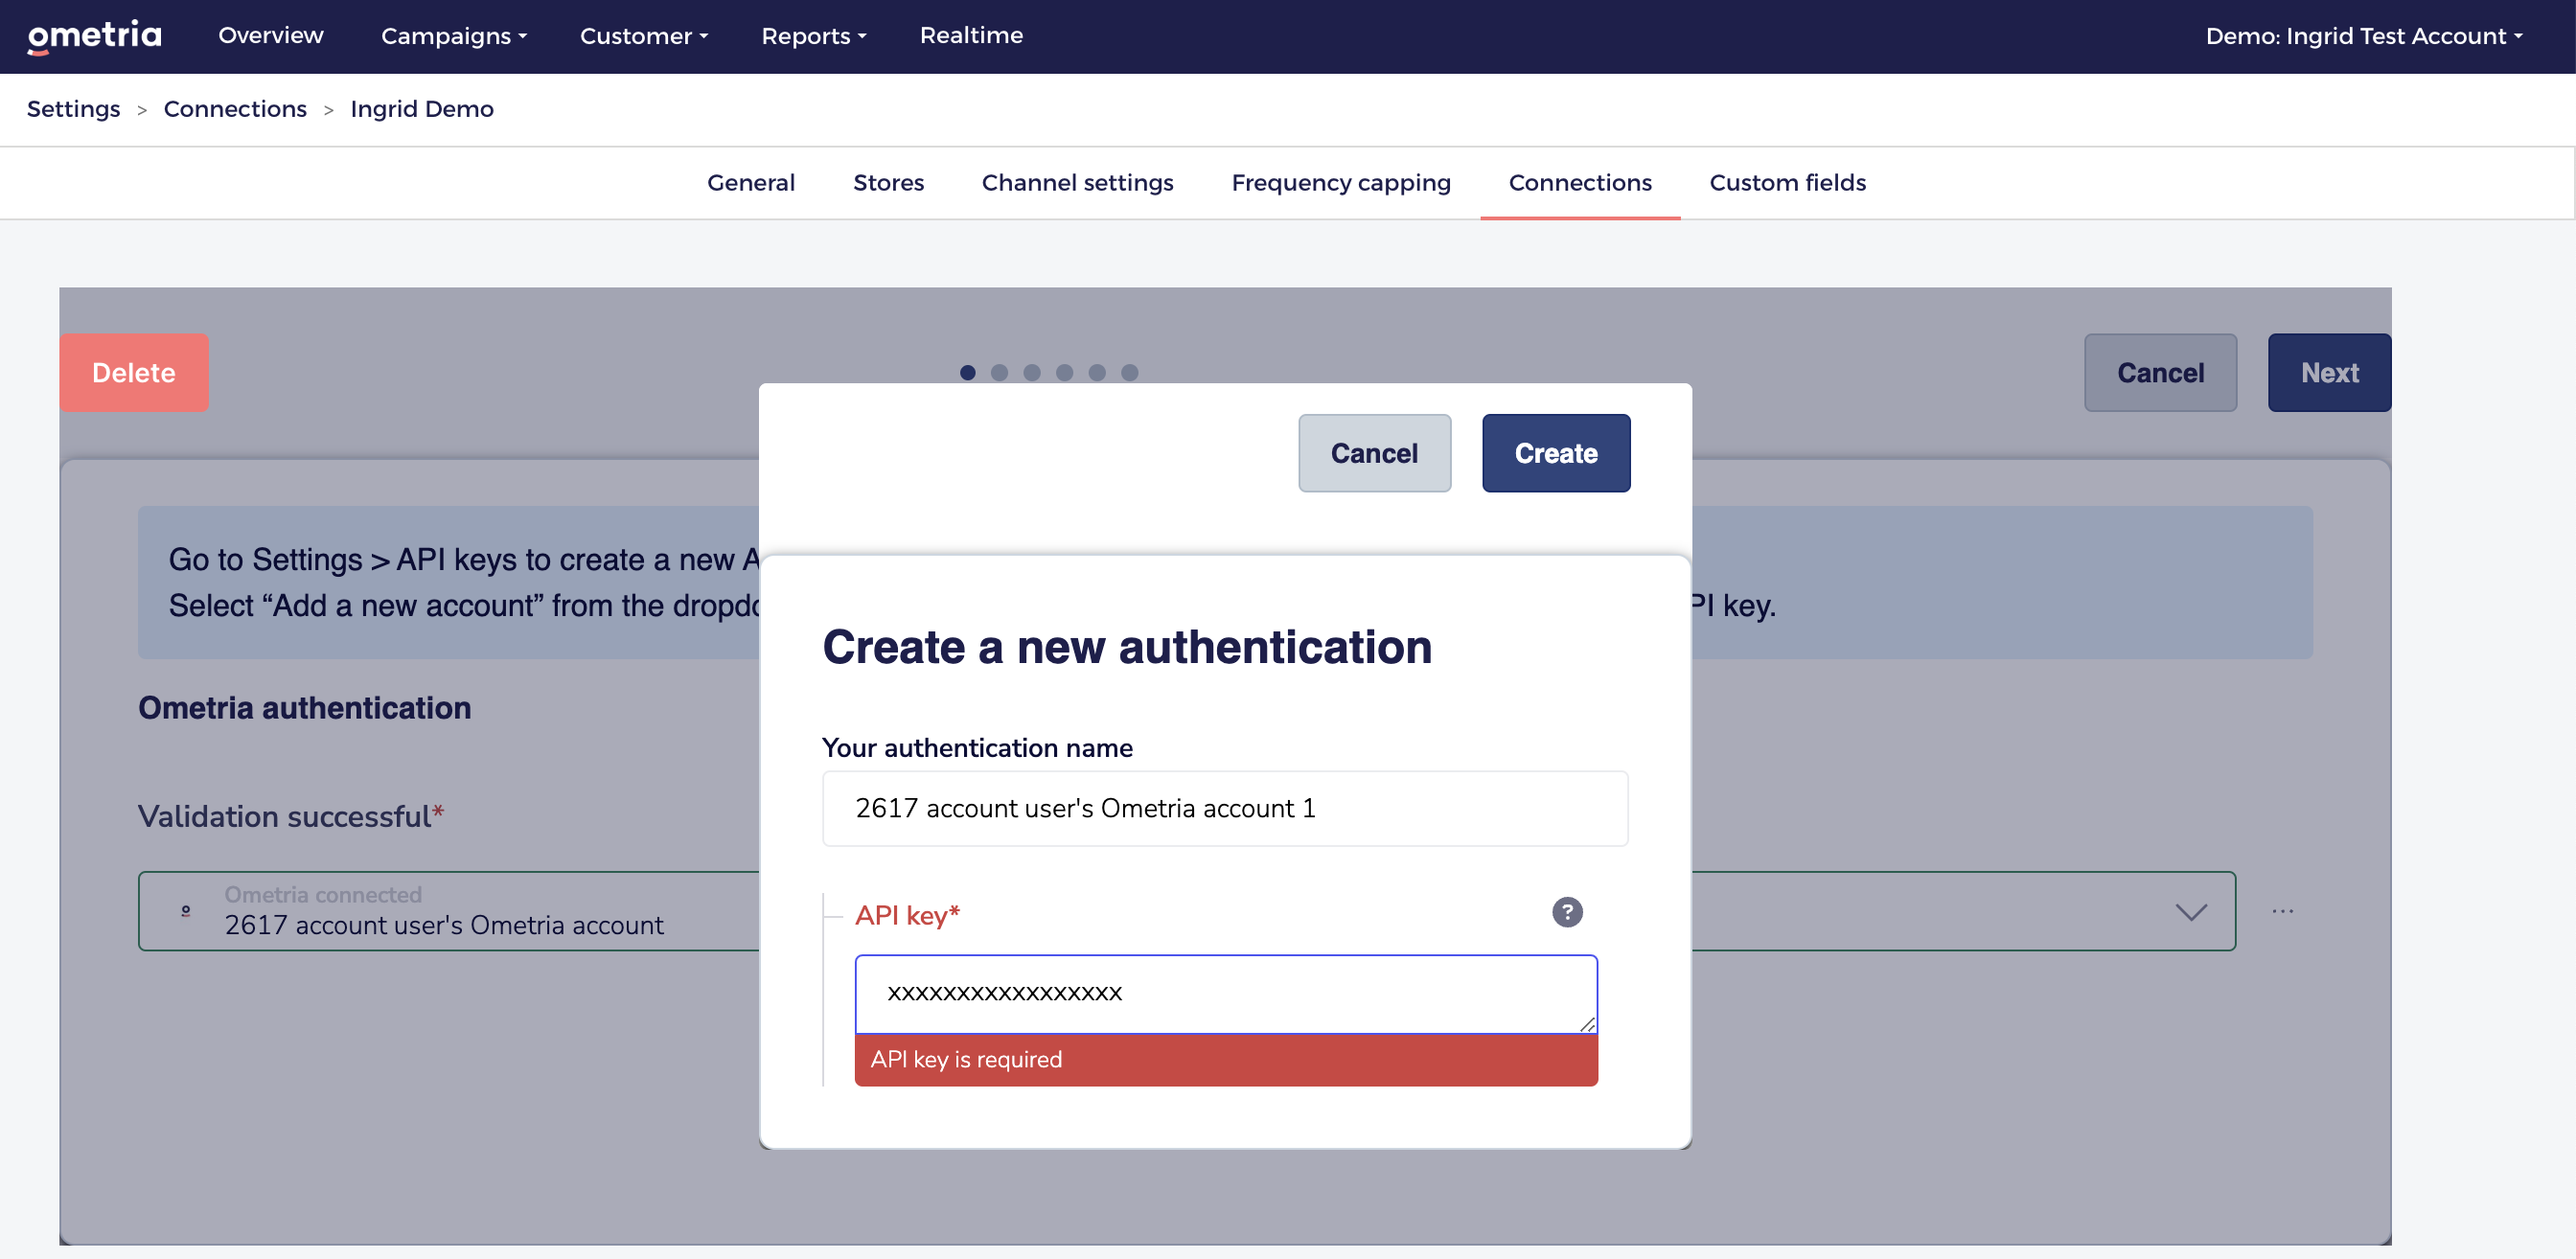2576x1259 pixels.
Task: Click the red Delete button
Action: [134, 372]
